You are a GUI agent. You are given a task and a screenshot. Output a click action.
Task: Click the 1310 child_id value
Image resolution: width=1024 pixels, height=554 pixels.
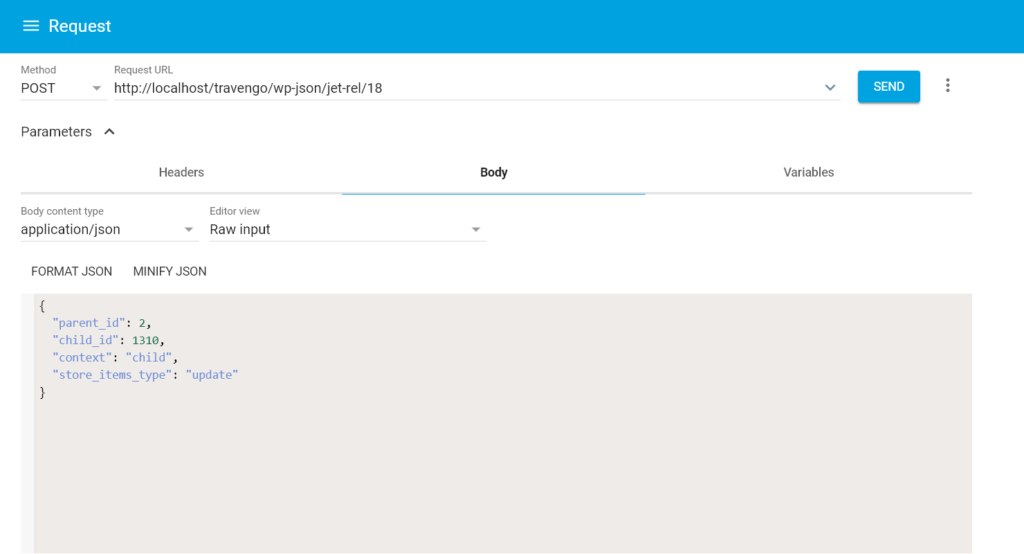(145, 340)
